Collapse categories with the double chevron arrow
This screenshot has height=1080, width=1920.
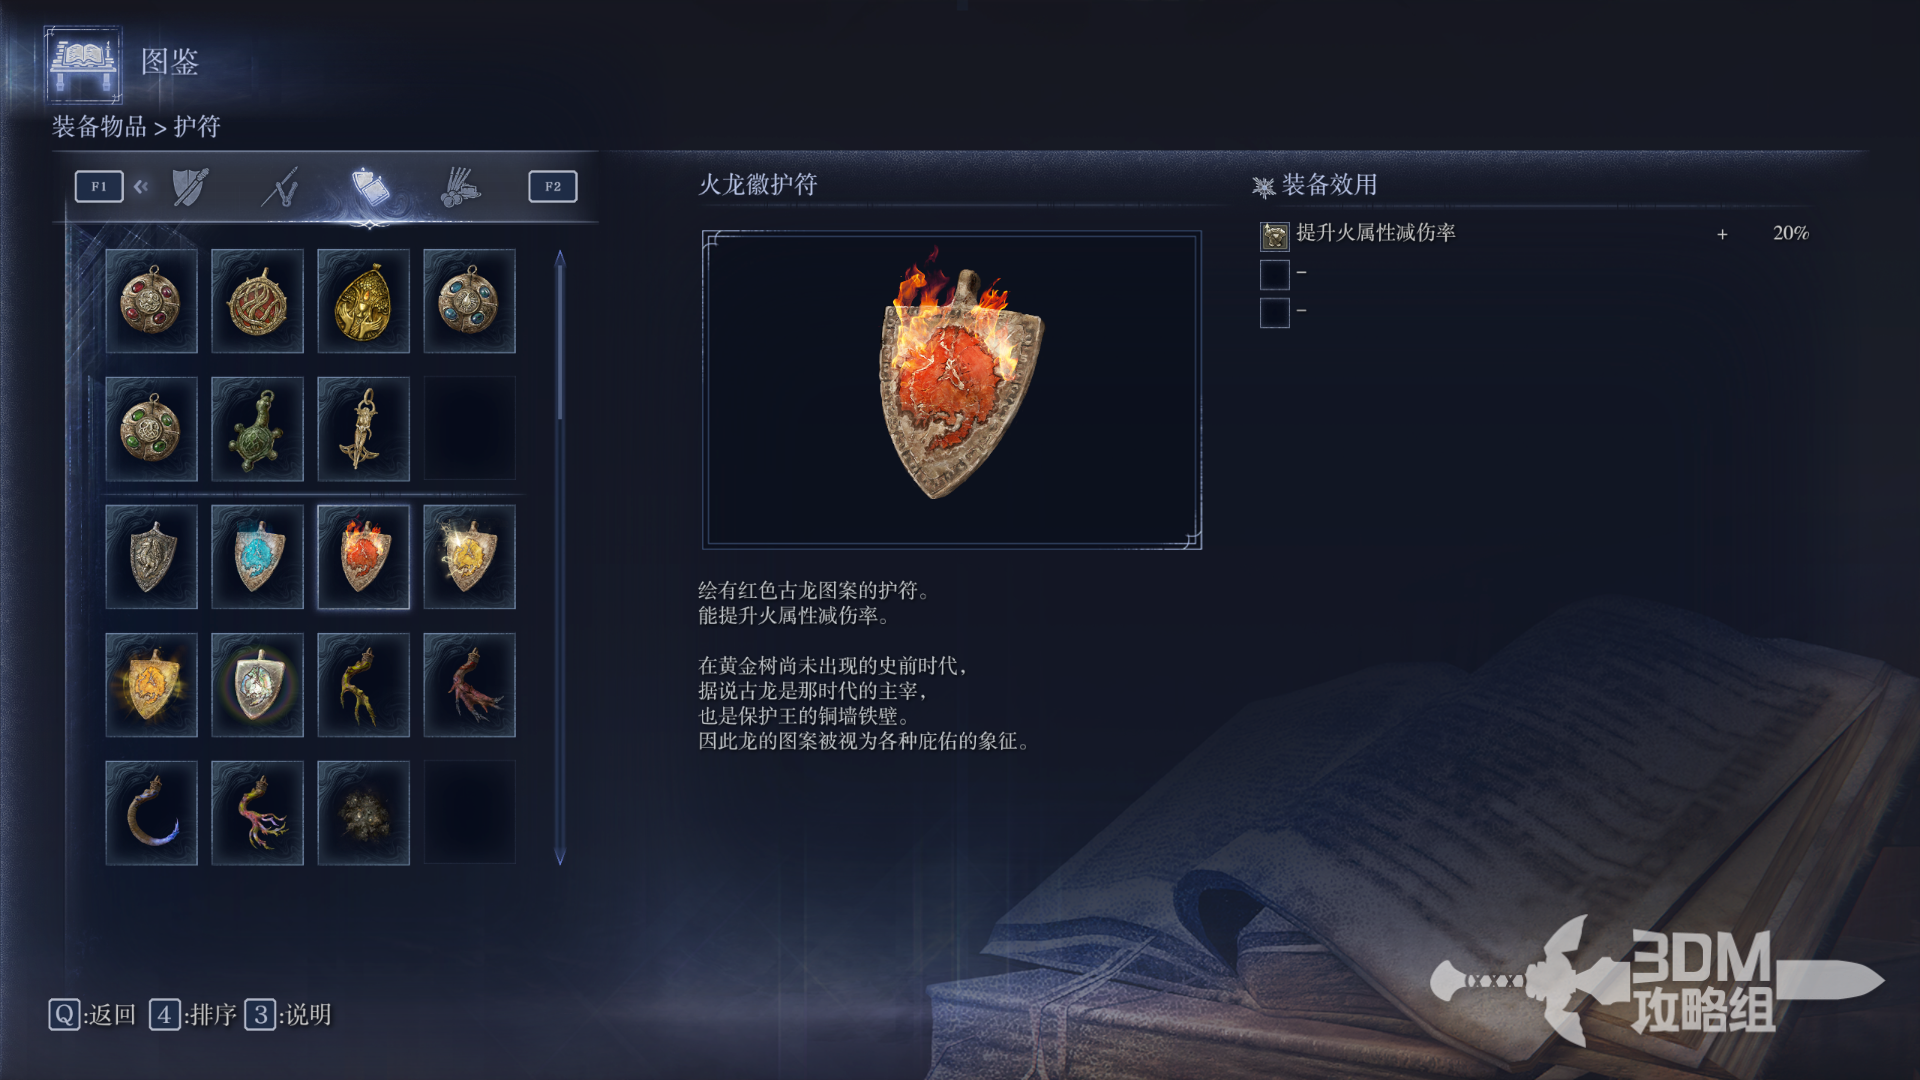[141, 187]
